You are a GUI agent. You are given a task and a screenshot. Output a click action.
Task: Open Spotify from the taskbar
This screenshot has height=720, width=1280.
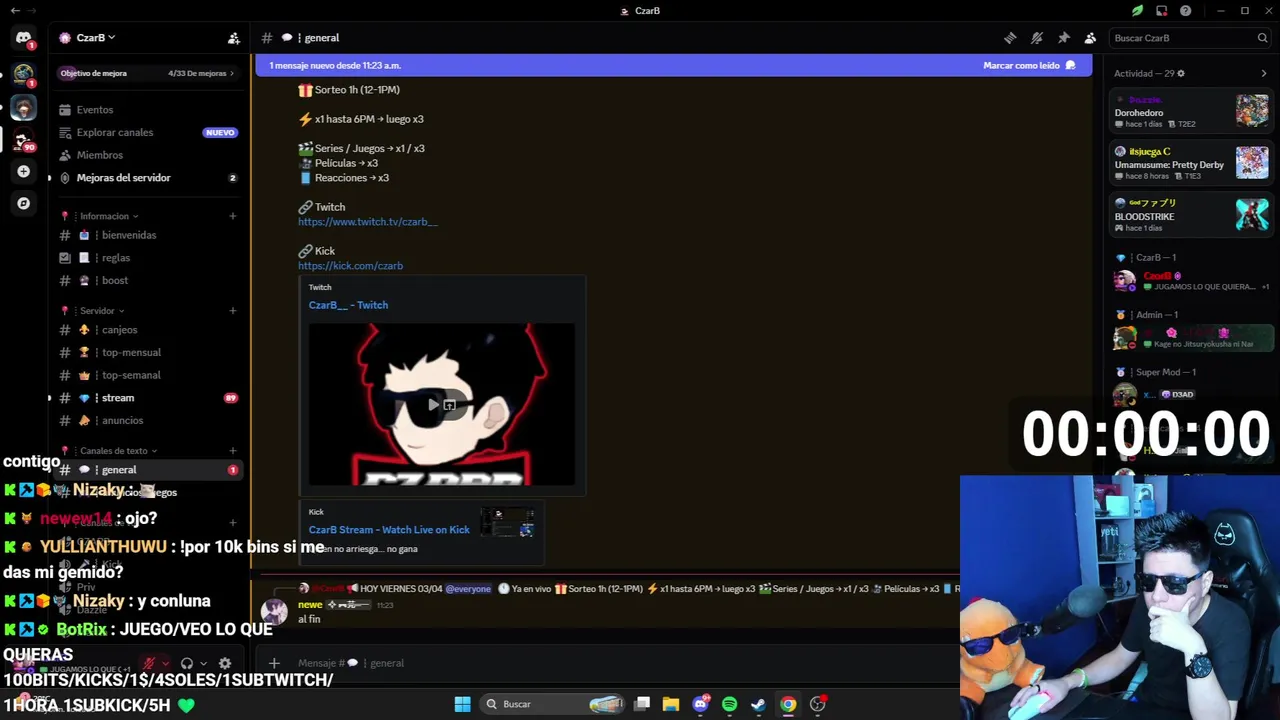point(729,704)
